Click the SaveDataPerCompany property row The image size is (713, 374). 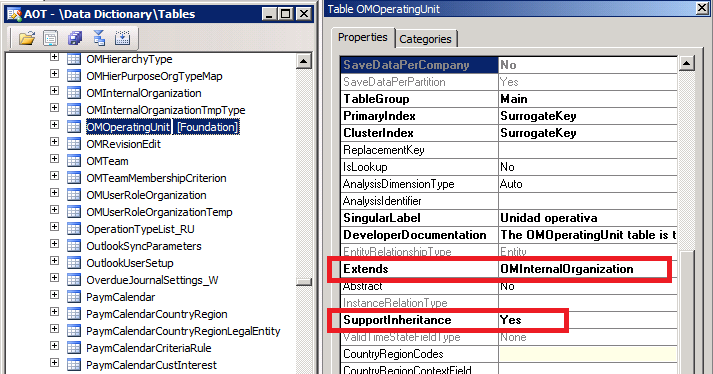coord(508,65)
